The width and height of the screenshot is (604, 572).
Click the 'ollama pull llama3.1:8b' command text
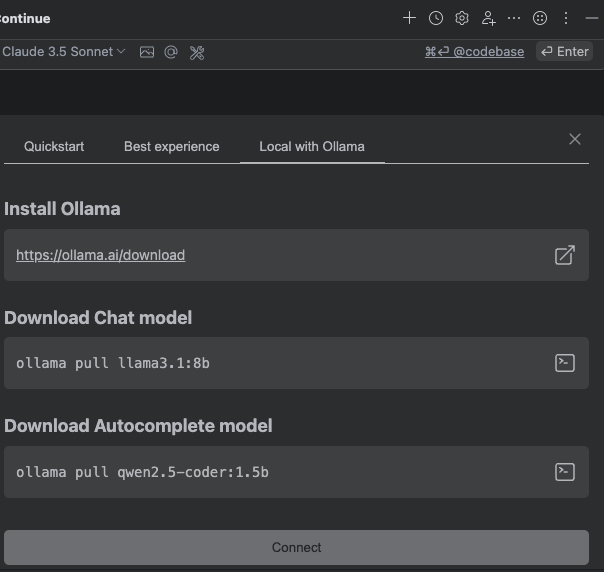coord(113,363)
